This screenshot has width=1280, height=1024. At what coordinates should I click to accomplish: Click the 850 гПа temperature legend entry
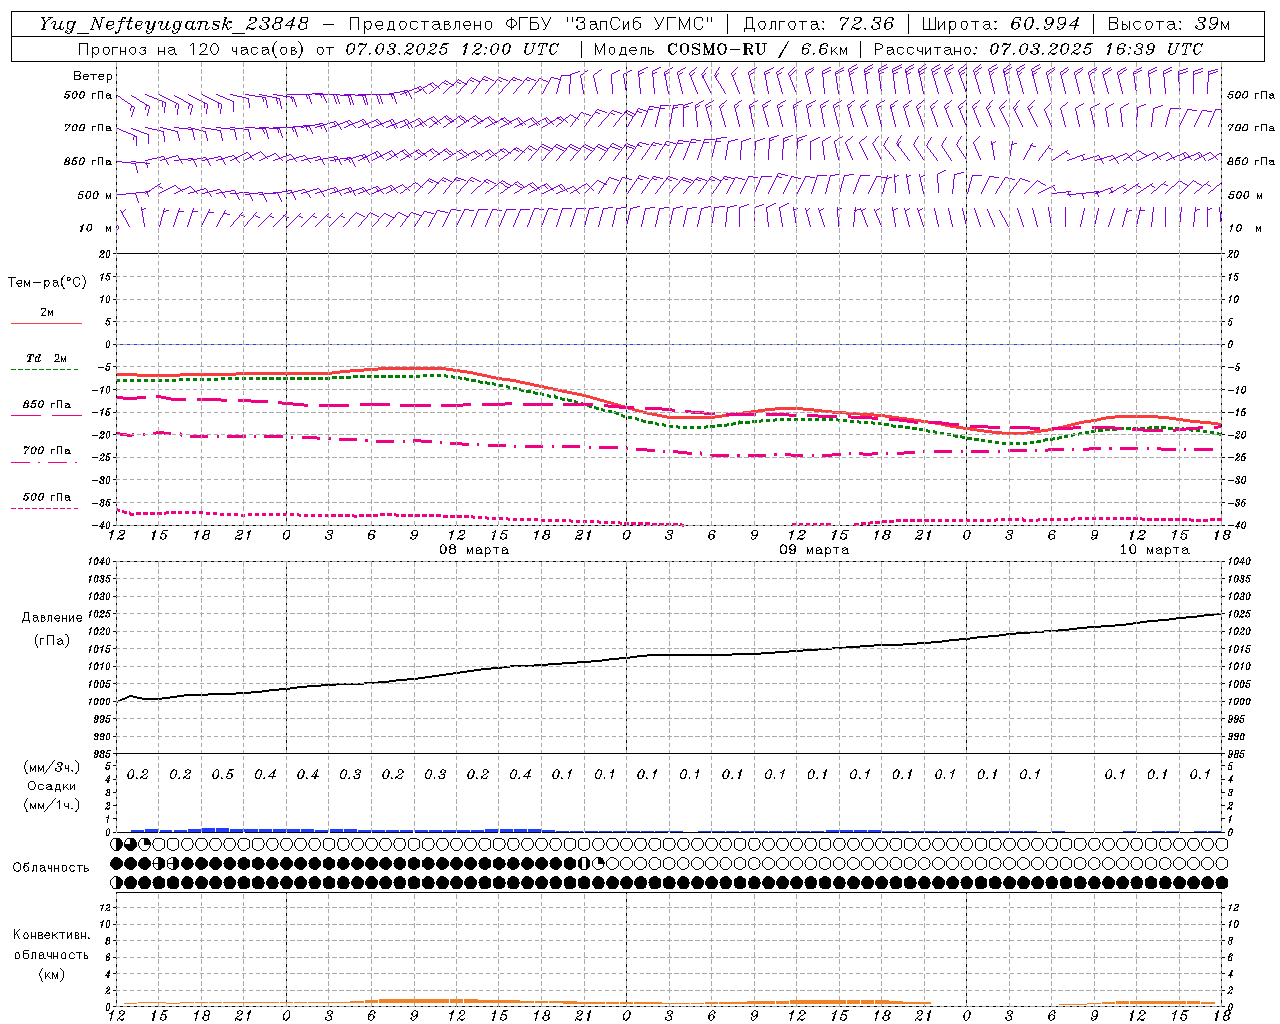(x=47, y=405)
